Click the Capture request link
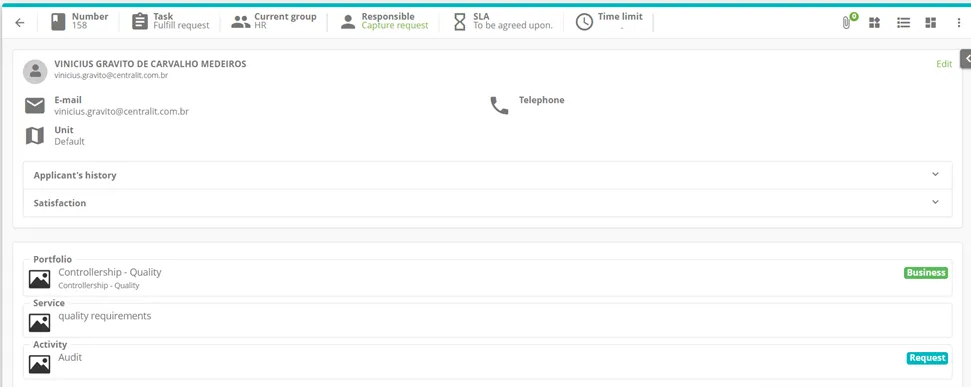971x387 pixels. click(394, 26)
